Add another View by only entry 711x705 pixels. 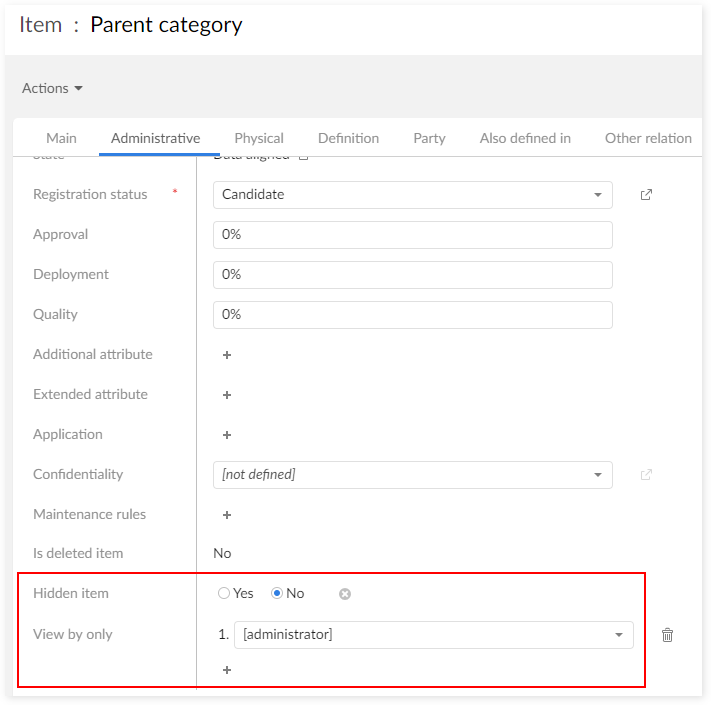[x=227, y=670]
